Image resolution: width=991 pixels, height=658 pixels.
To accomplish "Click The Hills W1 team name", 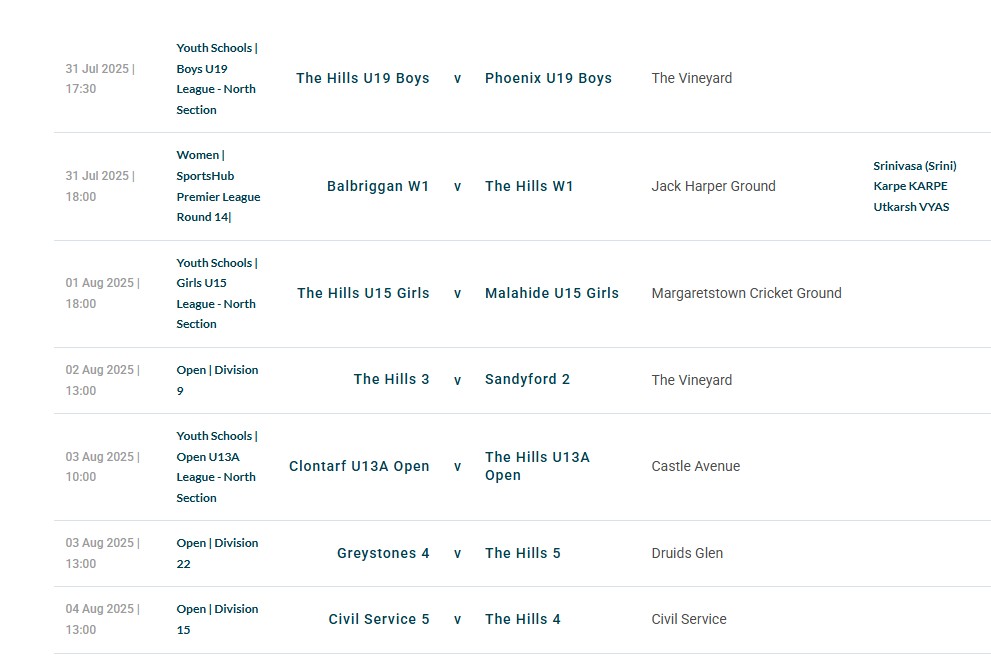I will [x=529, y=186].
